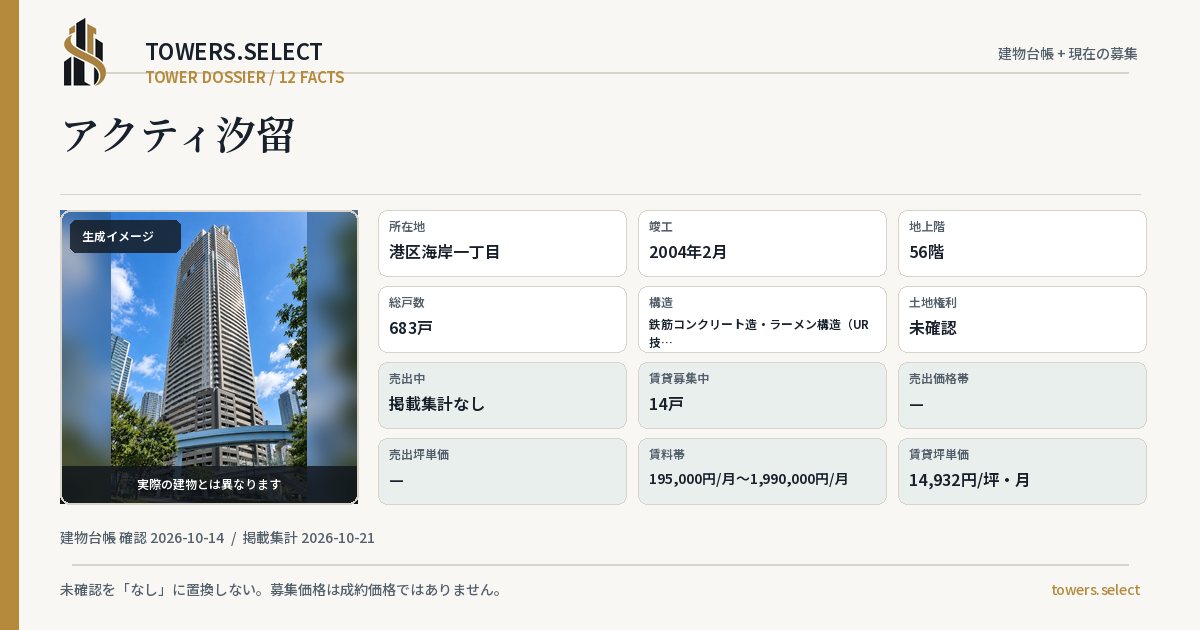Select the 所在地 港区海岸一丁目 card

[502, 243]
